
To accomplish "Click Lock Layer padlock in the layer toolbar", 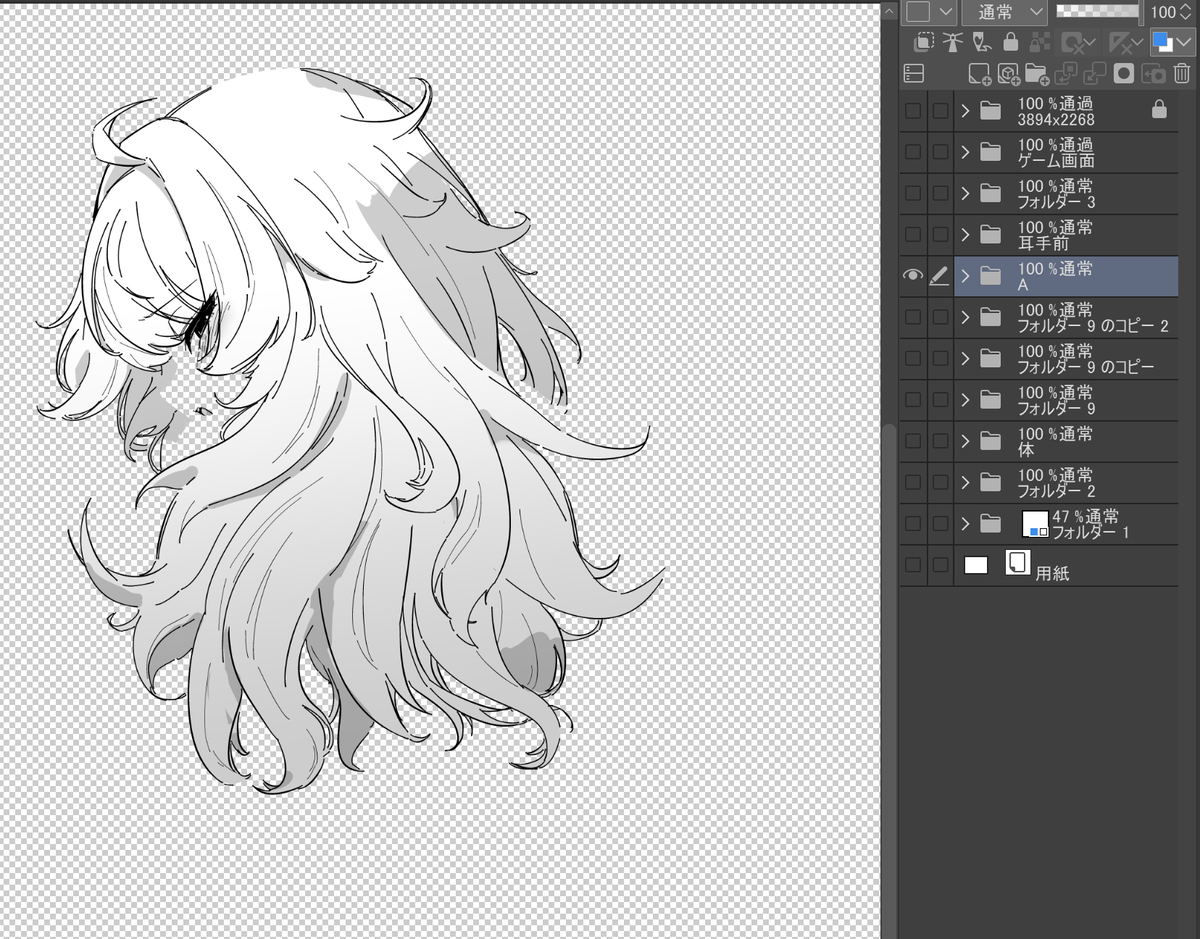I will pos(1010,42).
